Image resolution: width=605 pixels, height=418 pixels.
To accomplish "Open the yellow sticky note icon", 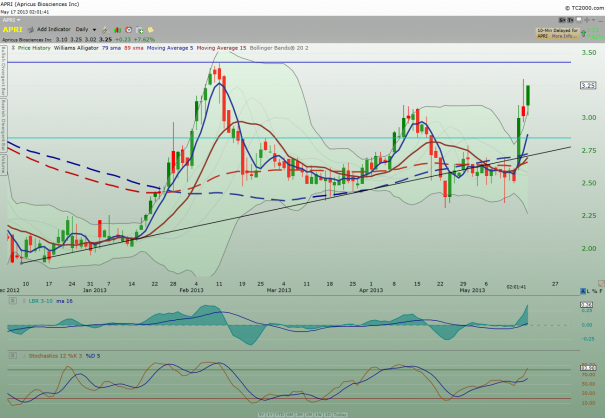I will (x=150, y=30).
